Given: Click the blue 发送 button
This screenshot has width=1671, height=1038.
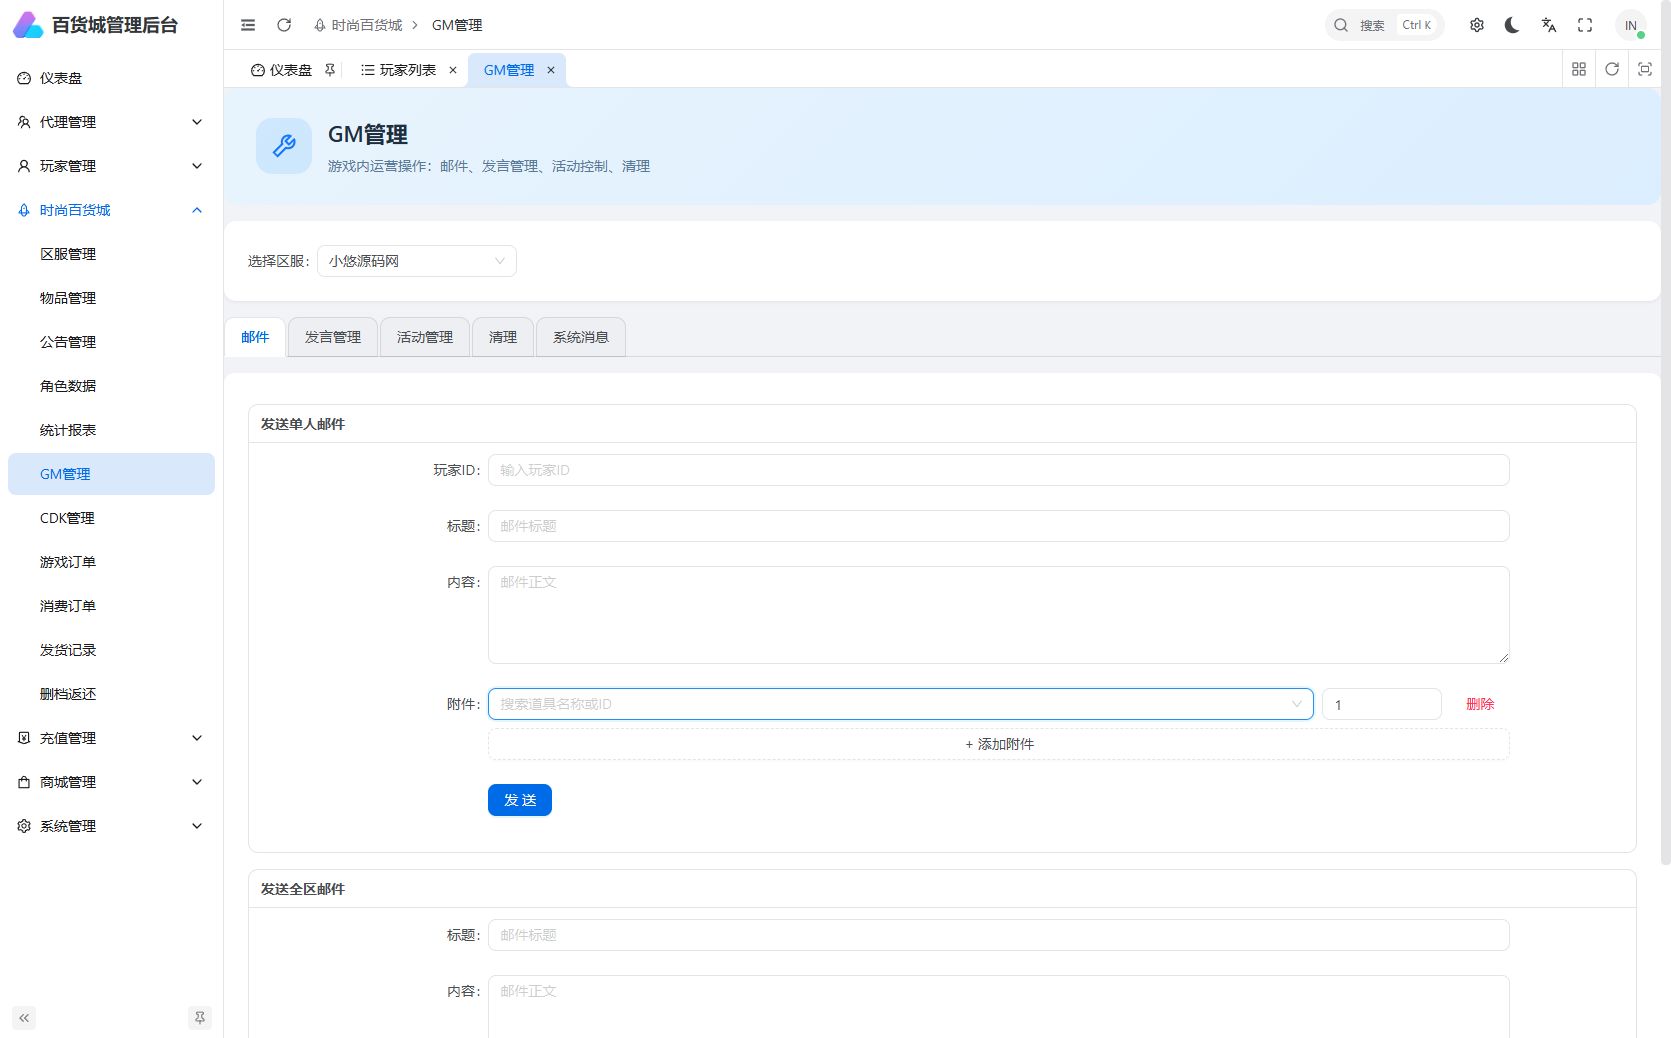Looking at the screenshot, I should coord(520,800).
